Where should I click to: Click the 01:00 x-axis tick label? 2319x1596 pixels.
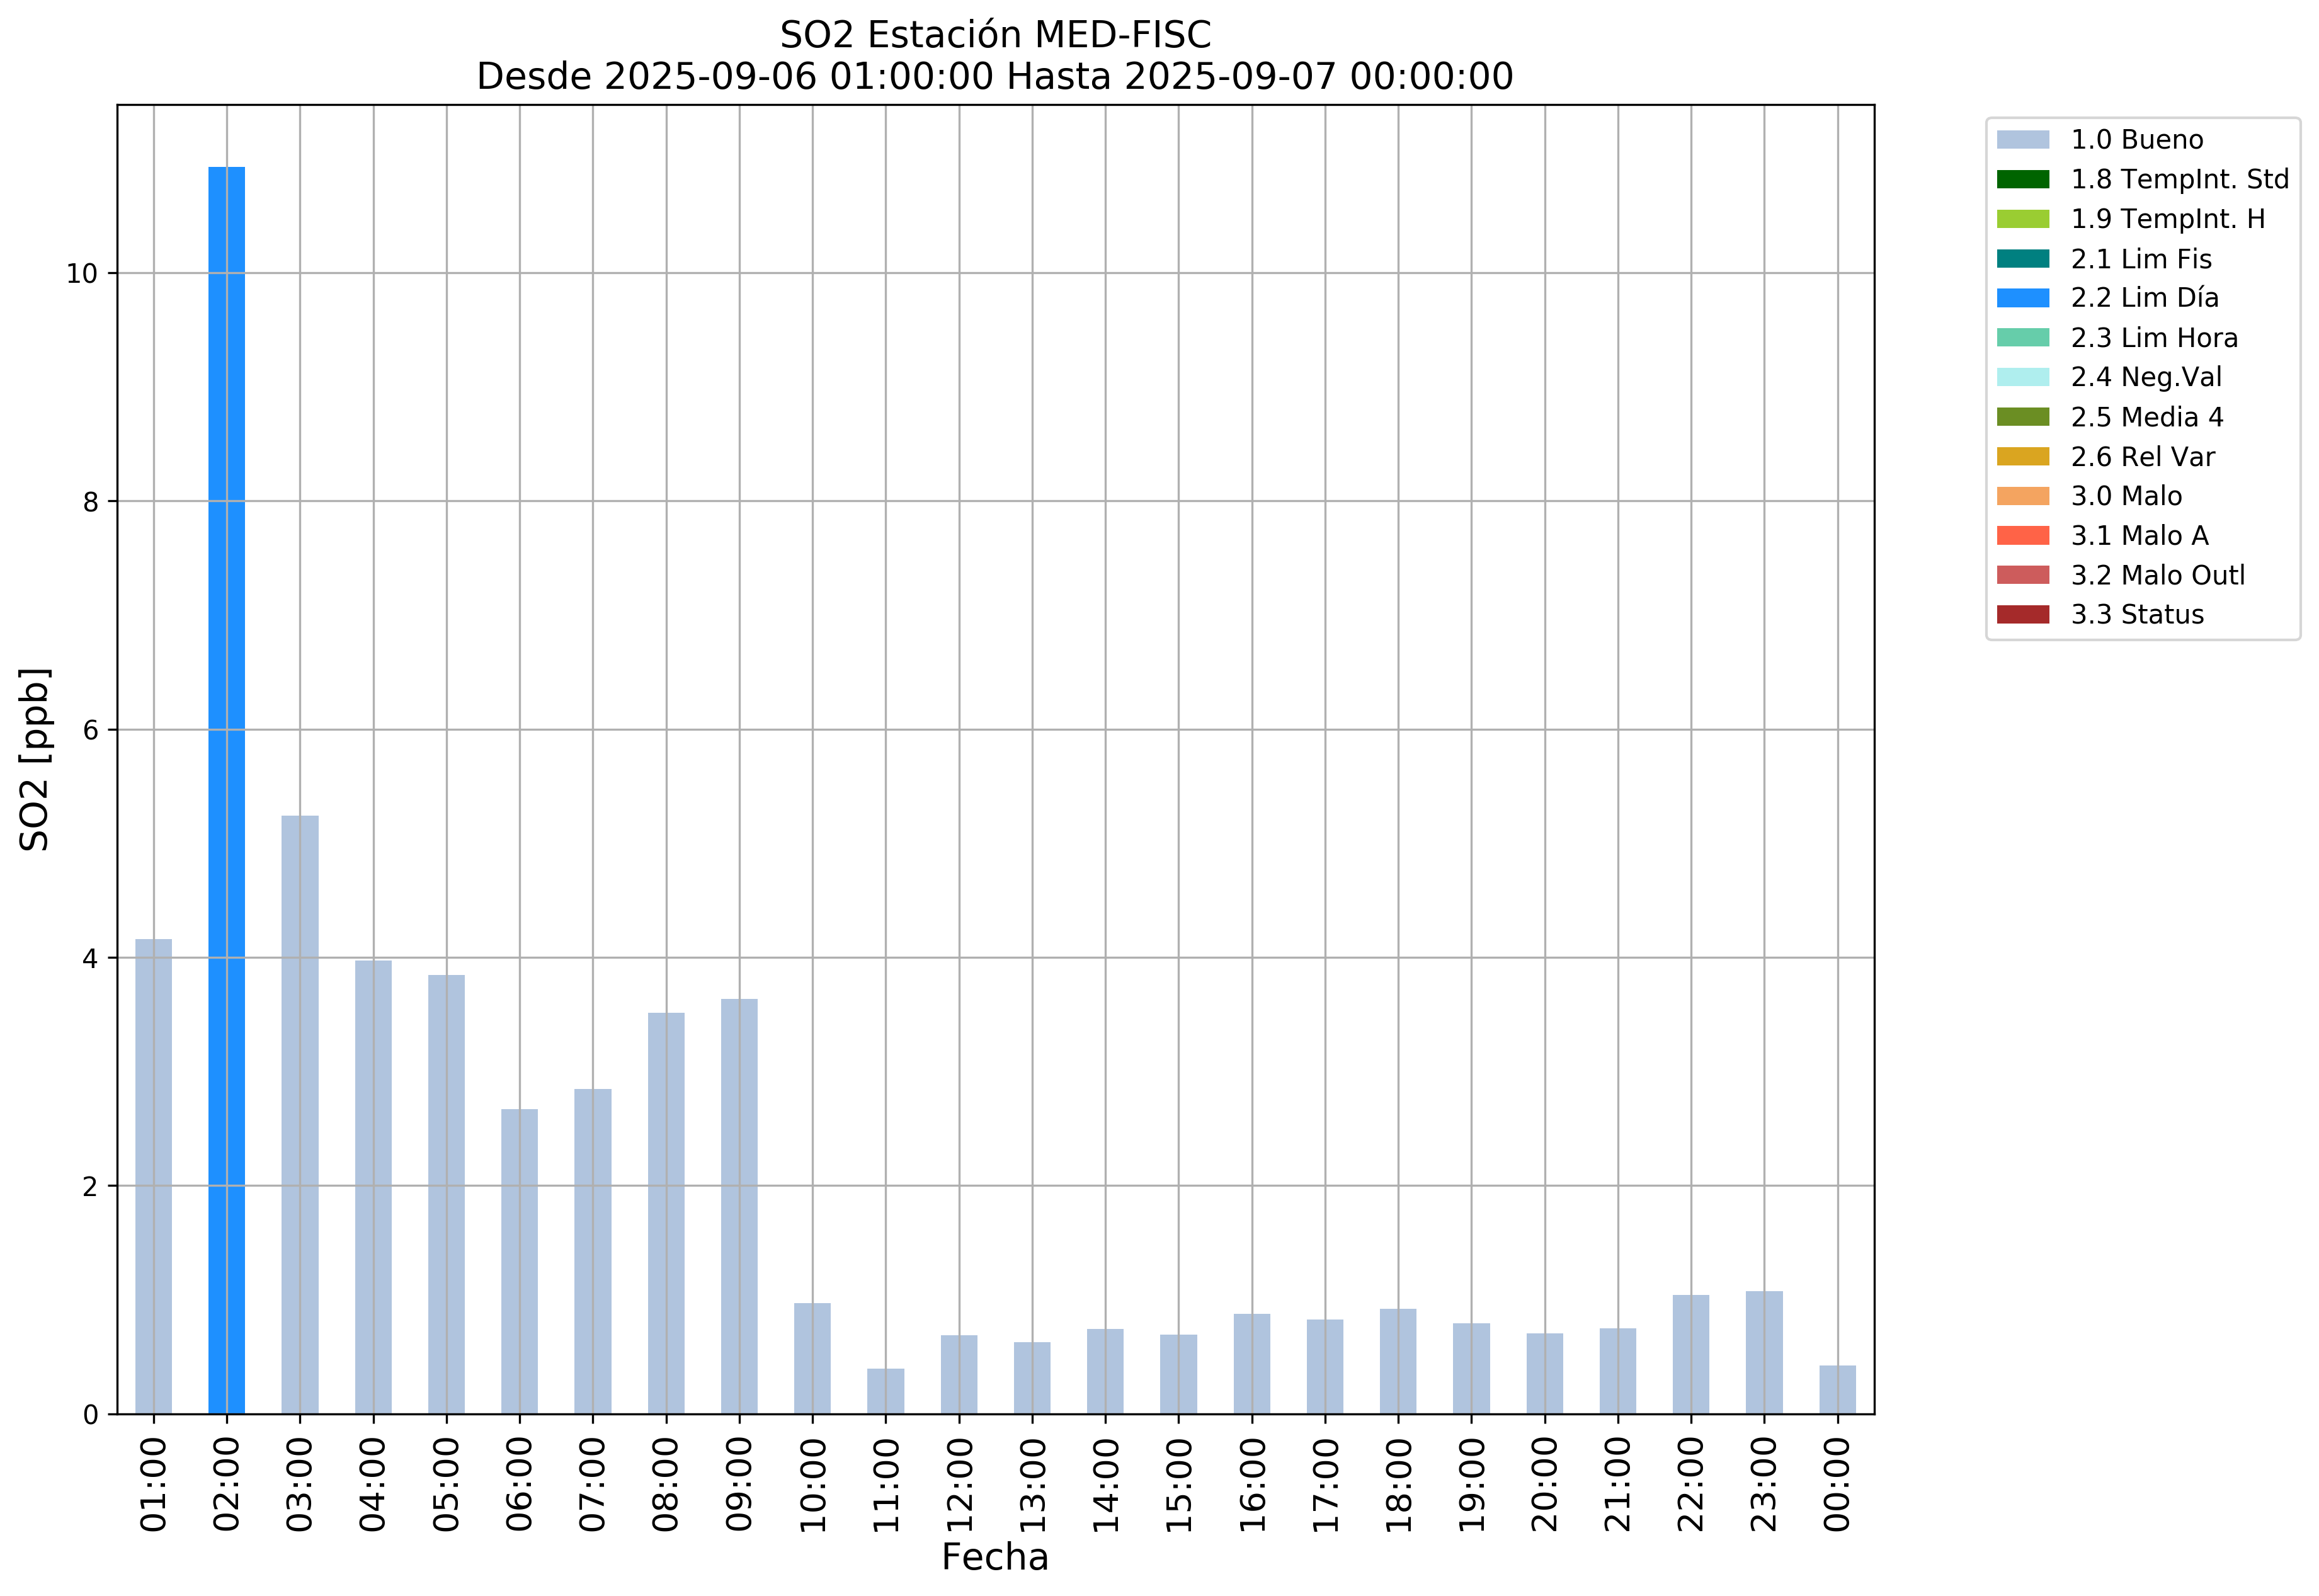click(x=153, y=1485)
